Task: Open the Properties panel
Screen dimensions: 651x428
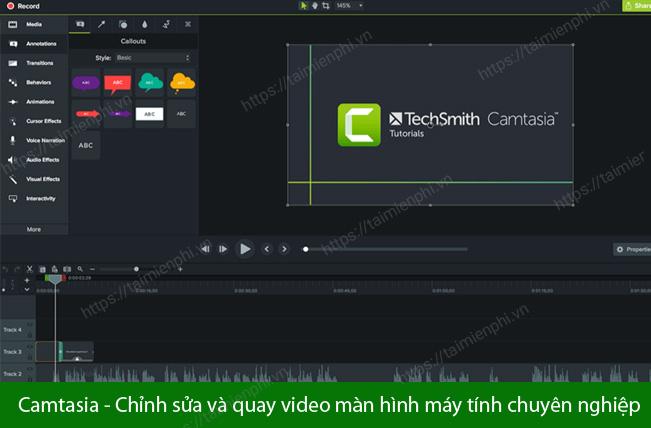Action: [x=632, y=249]
